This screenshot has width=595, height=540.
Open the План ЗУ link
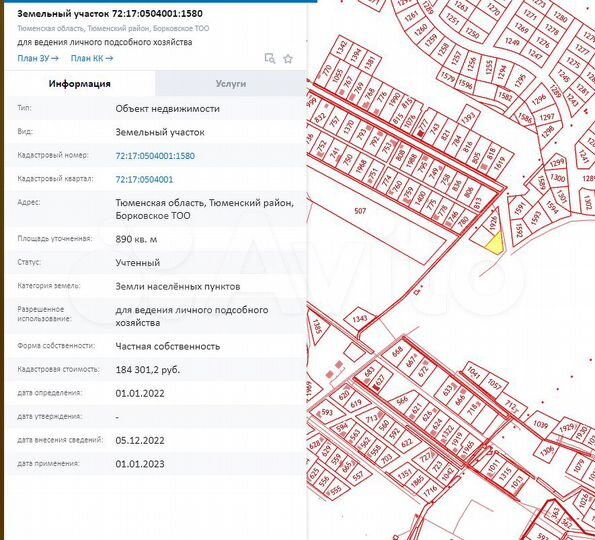click(x=38, y=58)
